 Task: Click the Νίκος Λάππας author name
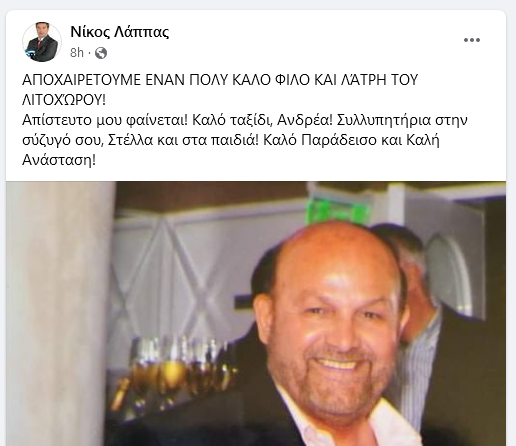click(120, 32)
